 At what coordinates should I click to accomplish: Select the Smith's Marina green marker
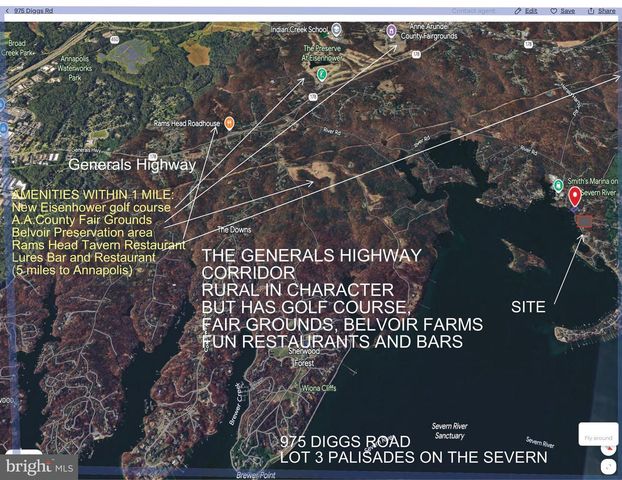pos(557,186)
